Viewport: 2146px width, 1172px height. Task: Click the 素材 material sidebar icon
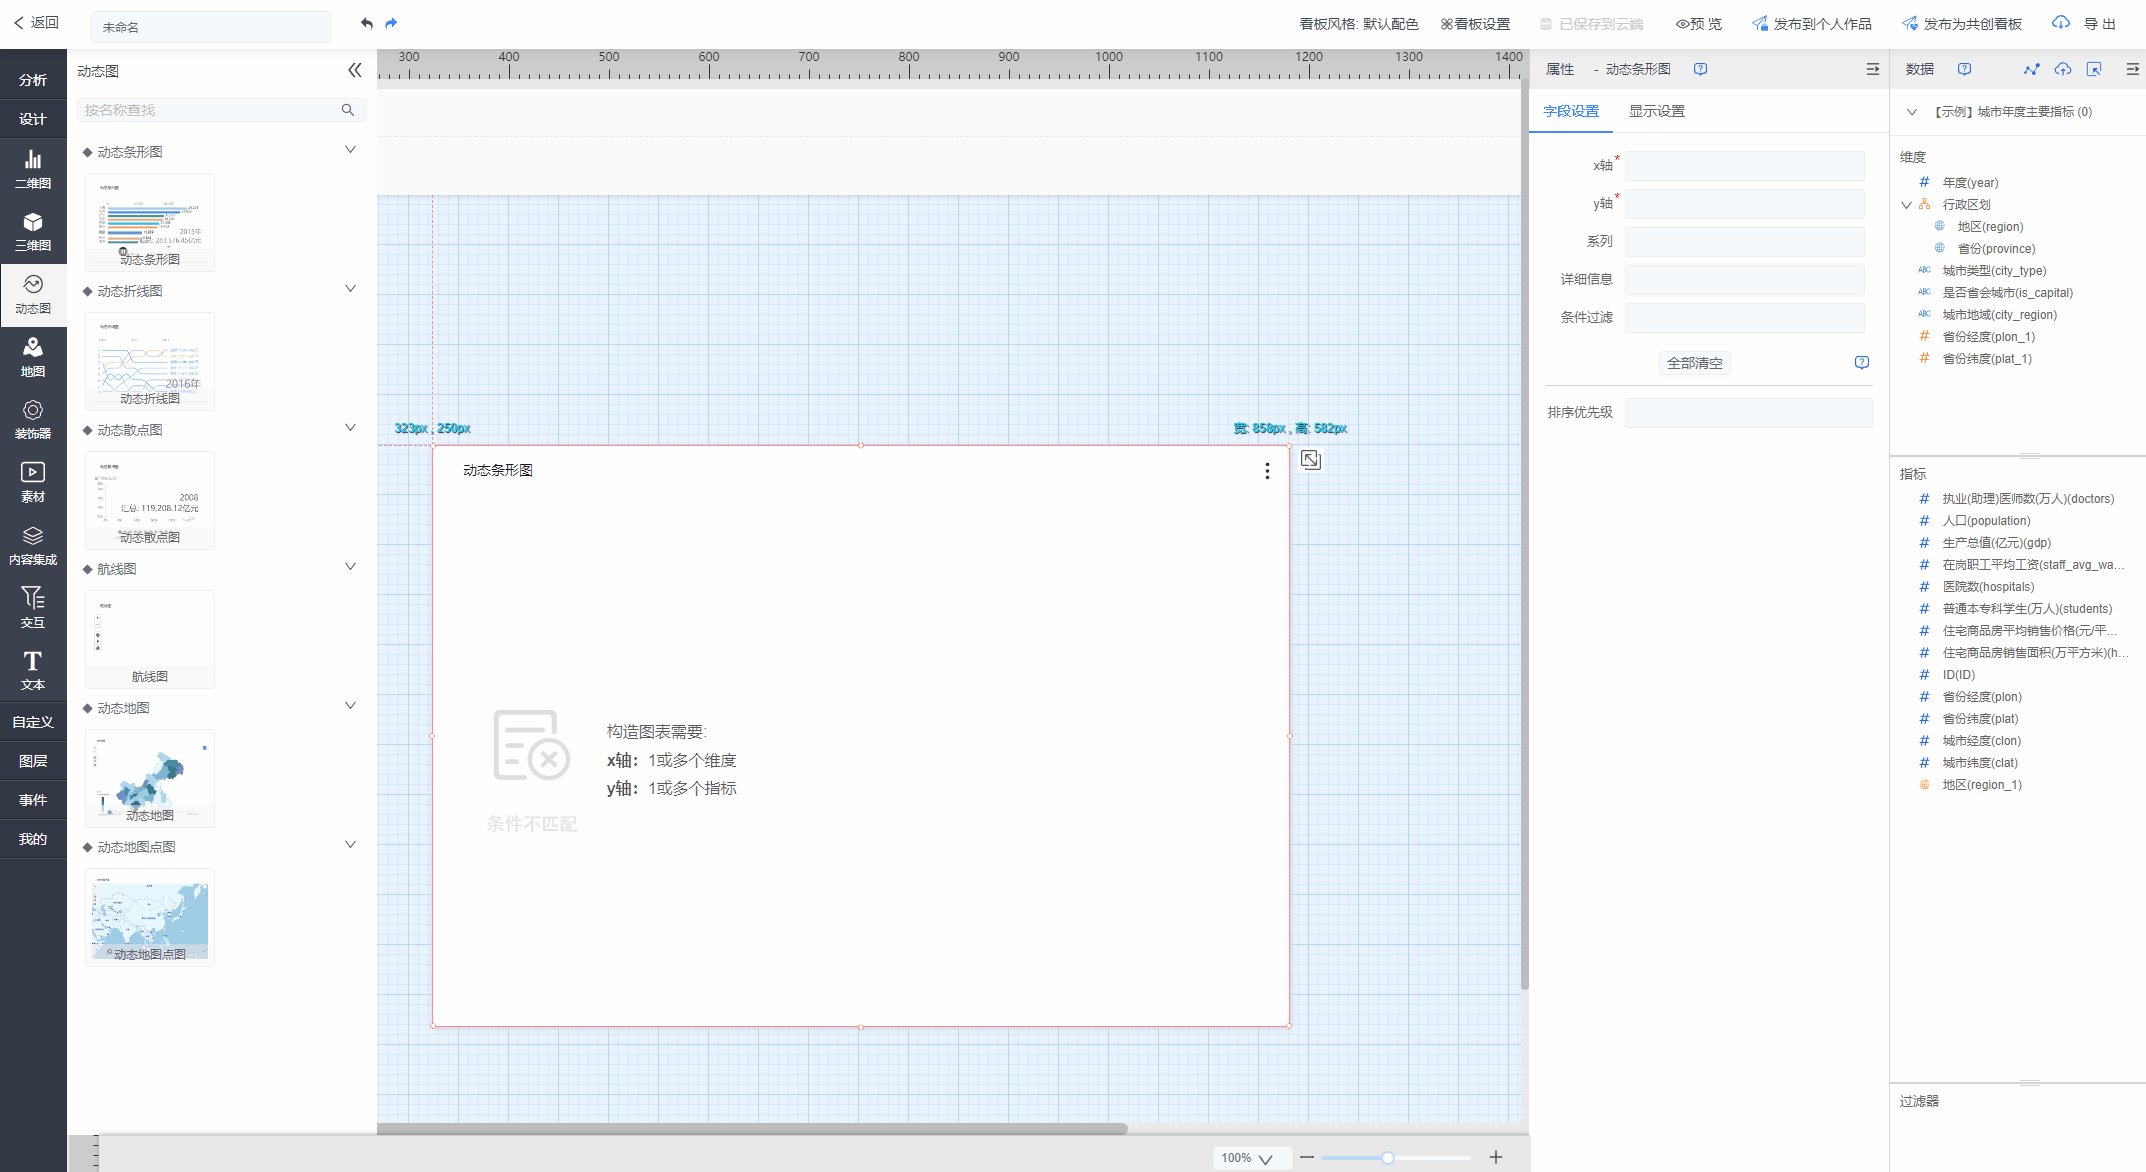[x=33, y=481]
